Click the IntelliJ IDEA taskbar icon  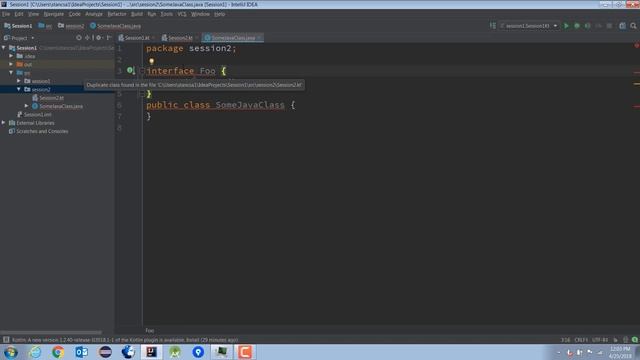151,352
